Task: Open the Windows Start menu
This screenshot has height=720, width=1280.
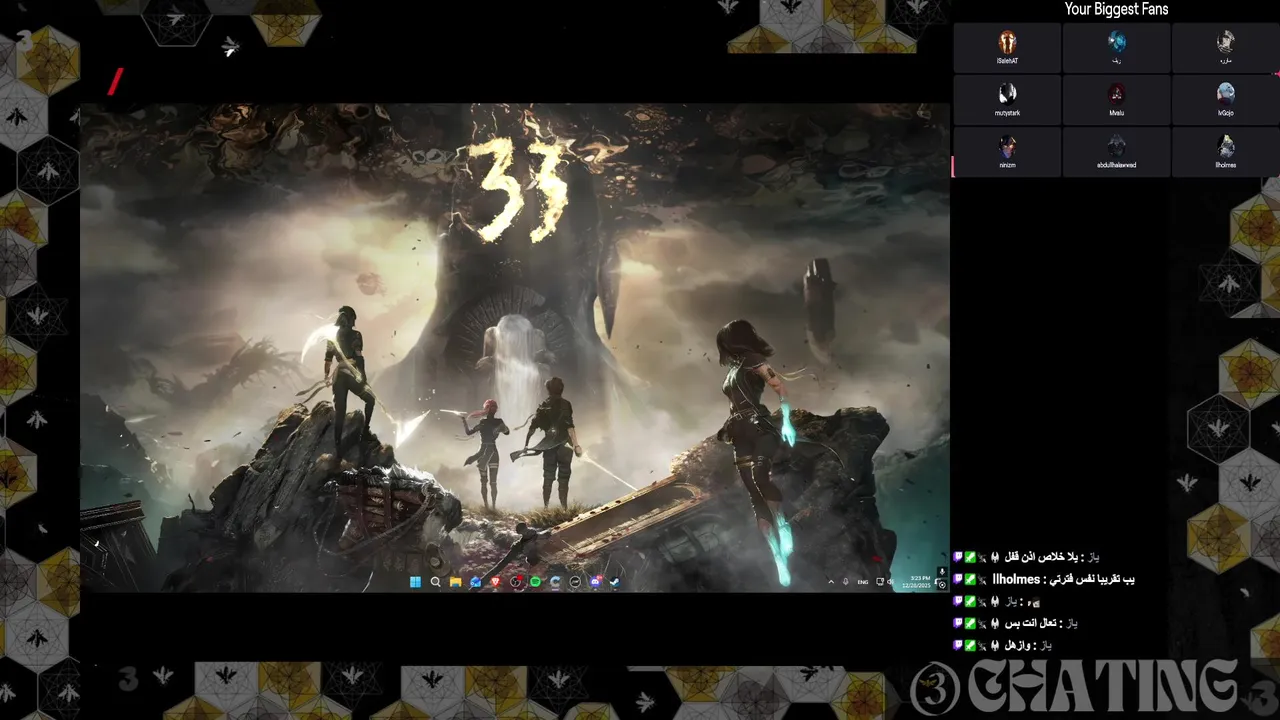Action: 415,582
